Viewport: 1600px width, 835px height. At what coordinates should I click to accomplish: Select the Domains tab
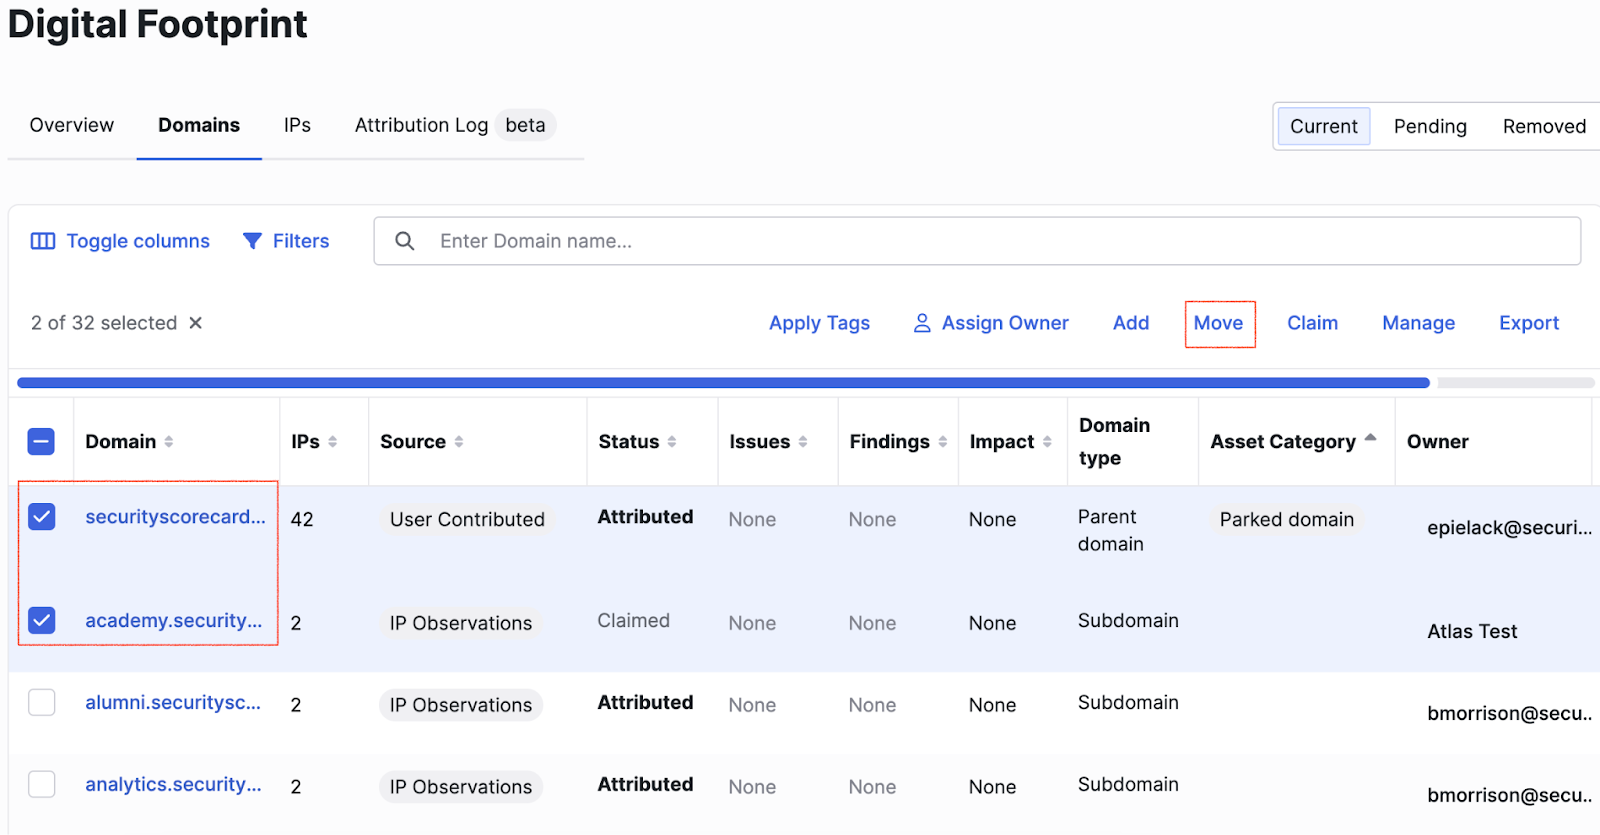pyautogui.click(x=199, y=125)
